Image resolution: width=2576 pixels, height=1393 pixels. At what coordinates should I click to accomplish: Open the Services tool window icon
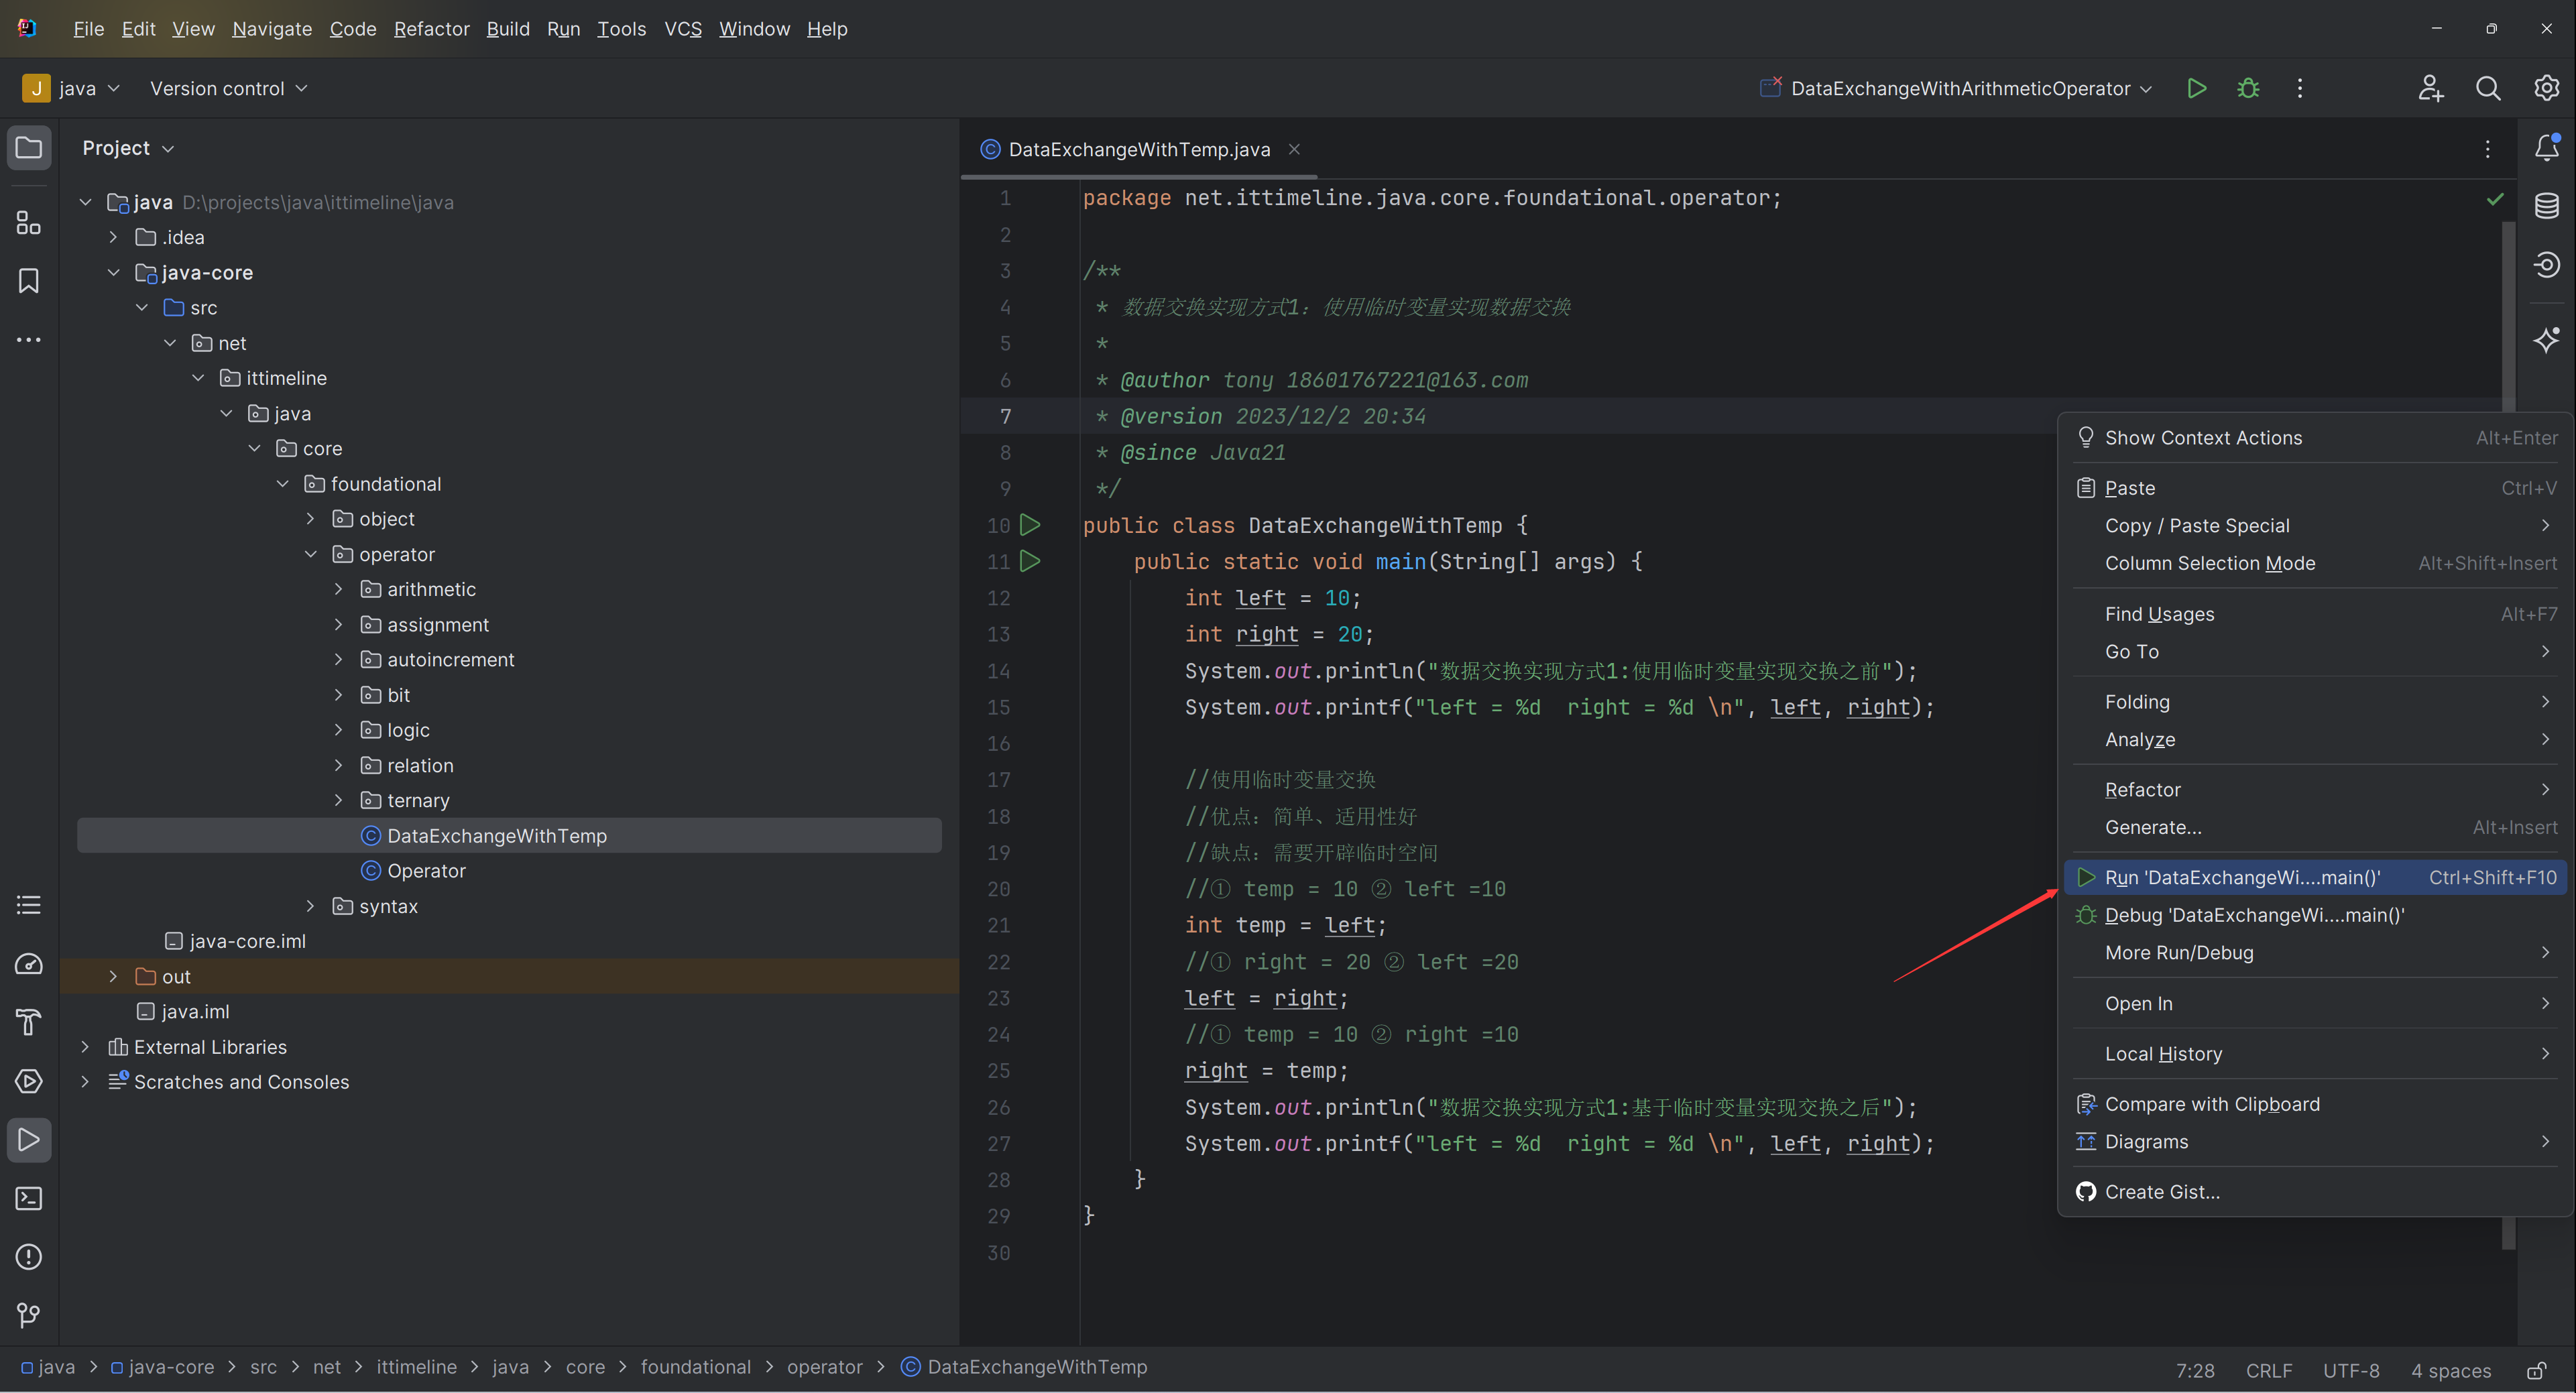[x=29, y=1082]
